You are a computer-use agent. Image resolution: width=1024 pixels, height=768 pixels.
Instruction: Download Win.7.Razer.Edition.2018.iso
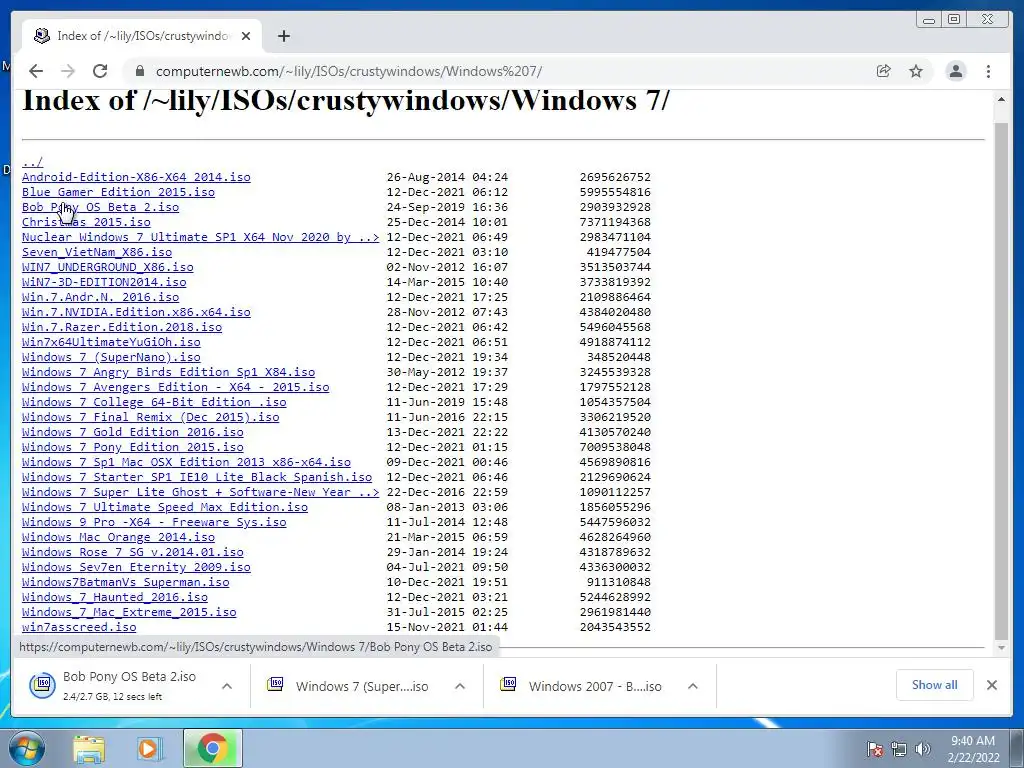[x=121, y=327]
